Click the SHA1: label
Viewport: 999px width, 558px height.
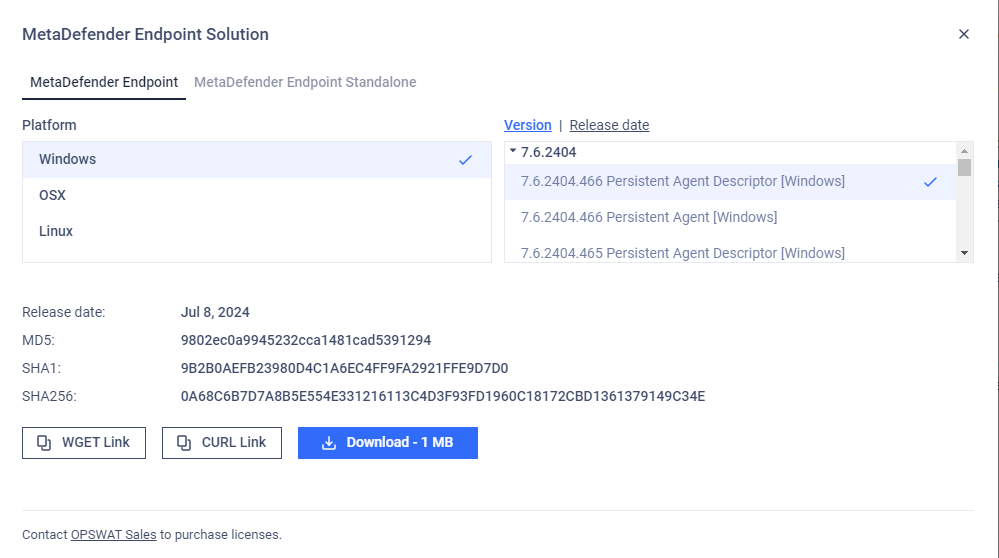(x=41, y=368)
